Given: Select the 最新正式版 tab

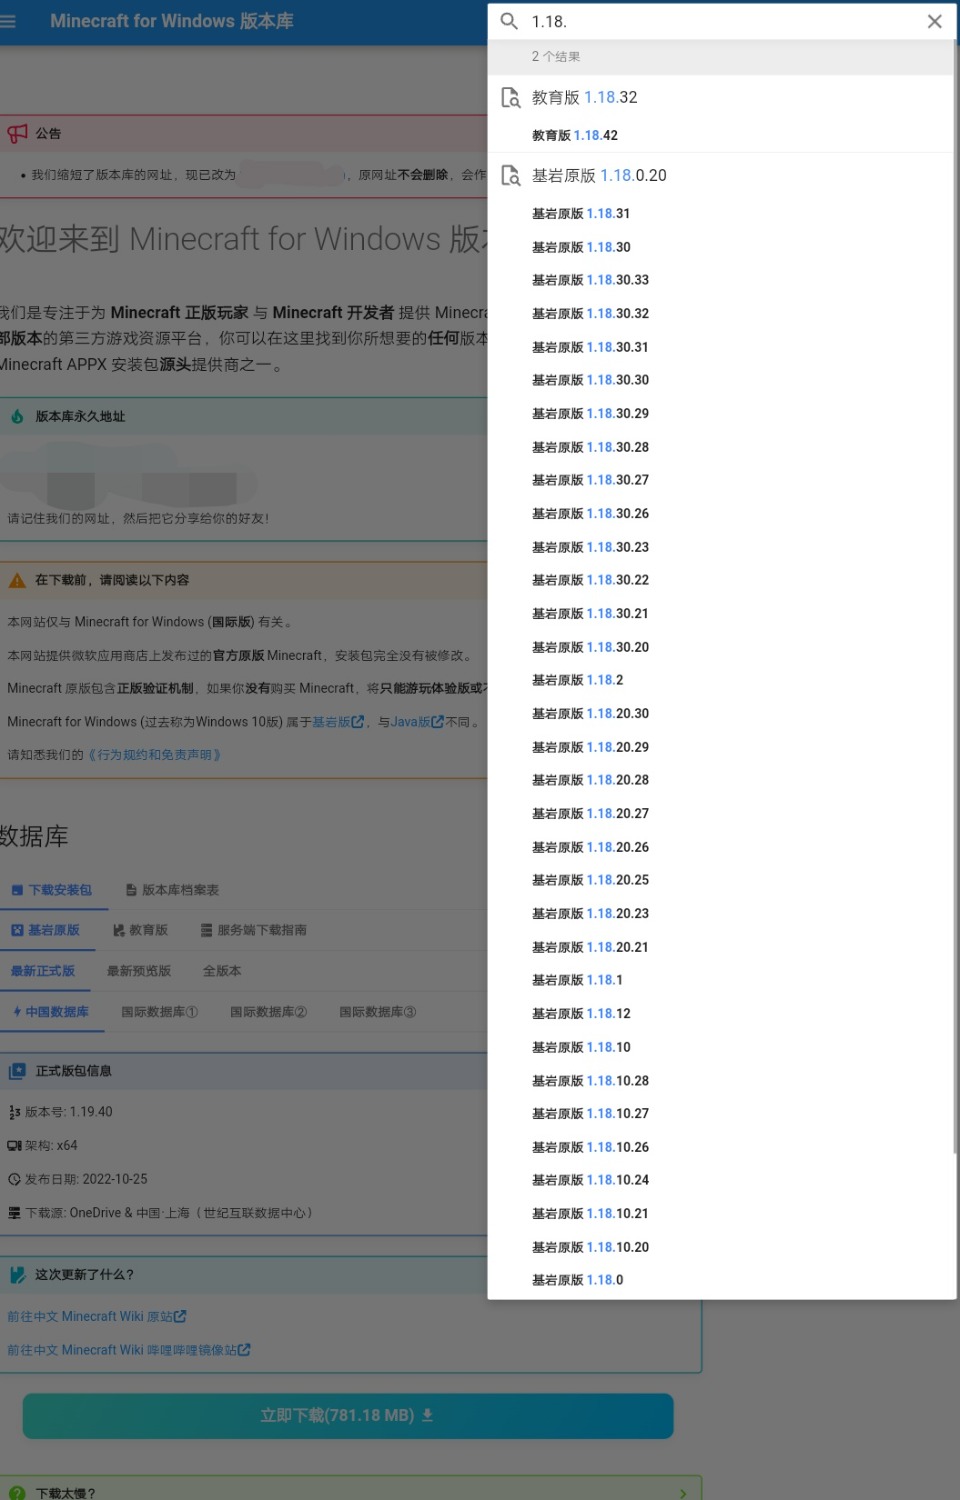Looking at the screenshot, I should click(43, 971).
